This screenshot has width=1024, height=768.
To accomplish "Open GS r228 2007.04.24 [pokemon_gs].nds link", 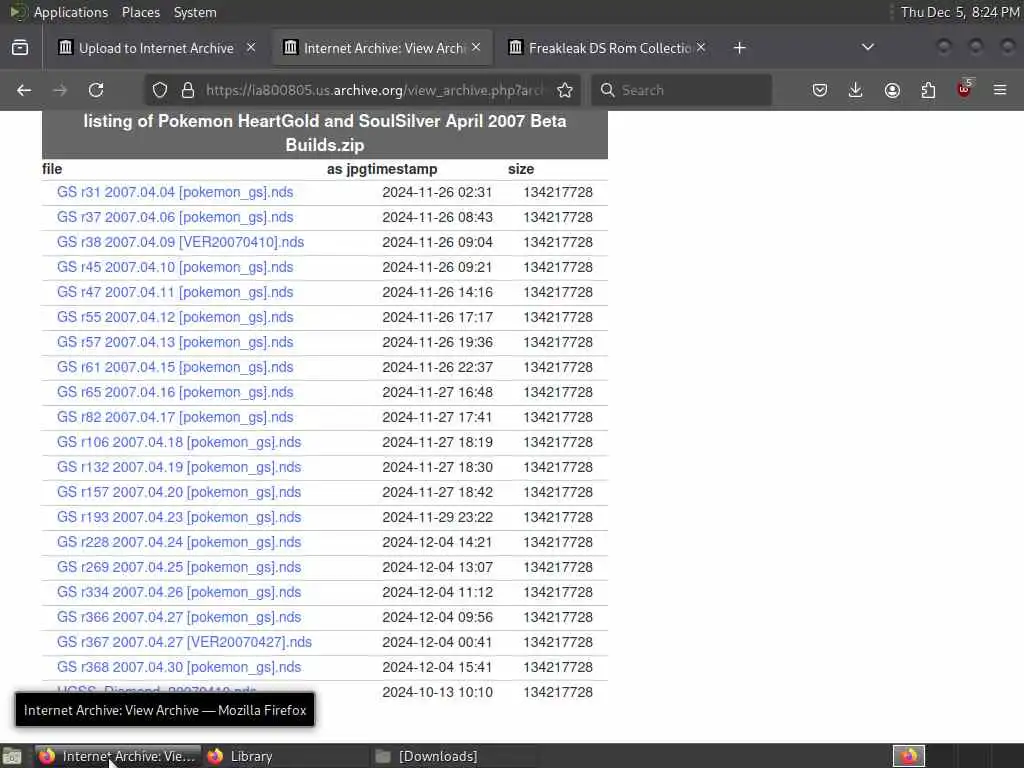I will tap(179, 542).
